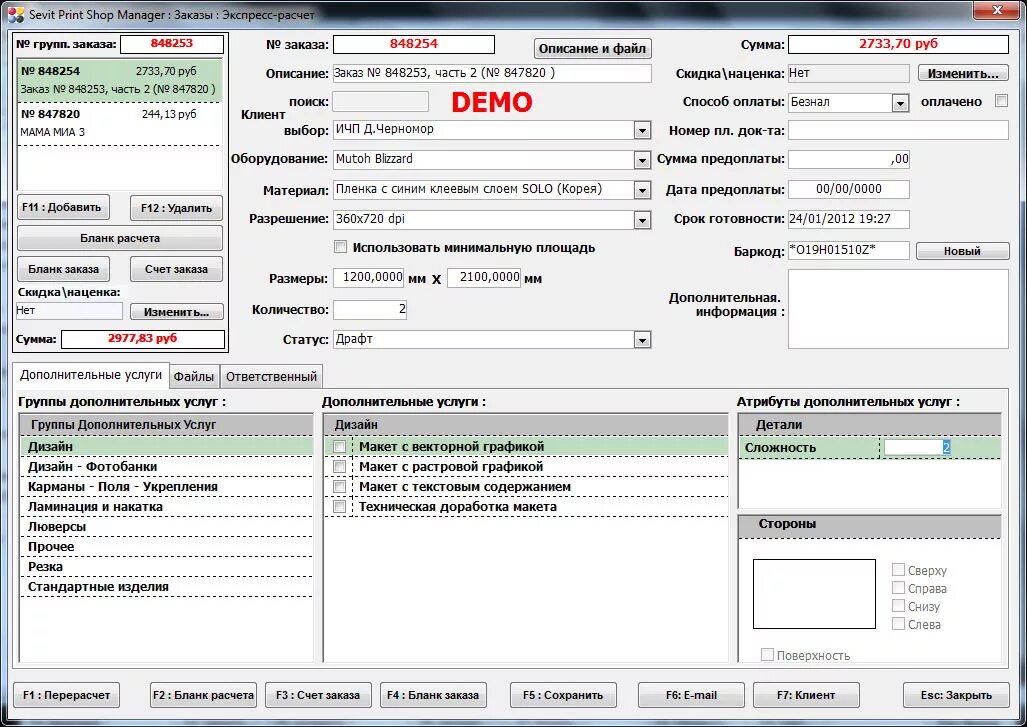Open the 'Материал' dropdown
This screenshot has height=727, width=1027.
pyautogui.click(x=642, y=190)
